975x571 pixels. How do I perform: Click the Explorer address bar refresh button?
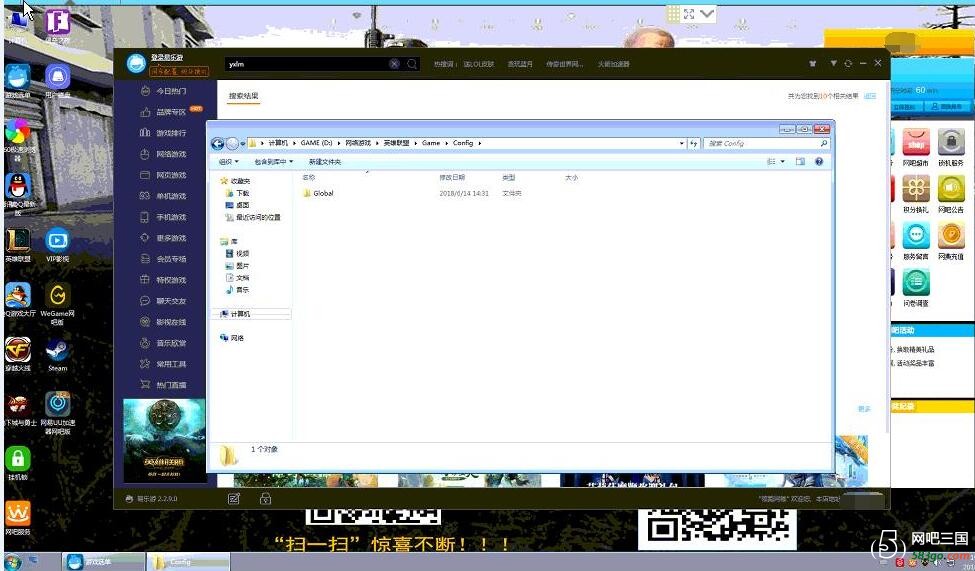coord(693,144)
